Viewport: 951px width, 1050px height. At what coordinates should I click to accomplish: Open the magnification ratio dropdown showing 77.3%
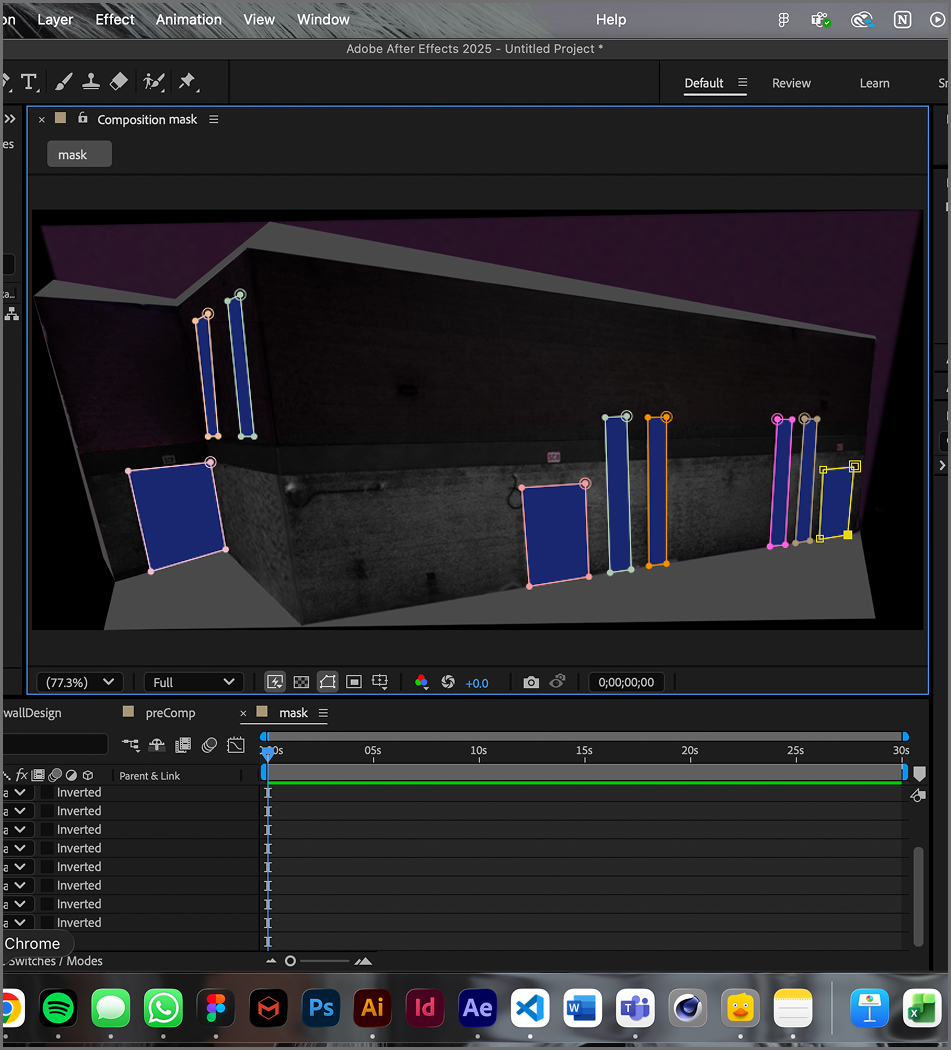click(x=80, y=681)
